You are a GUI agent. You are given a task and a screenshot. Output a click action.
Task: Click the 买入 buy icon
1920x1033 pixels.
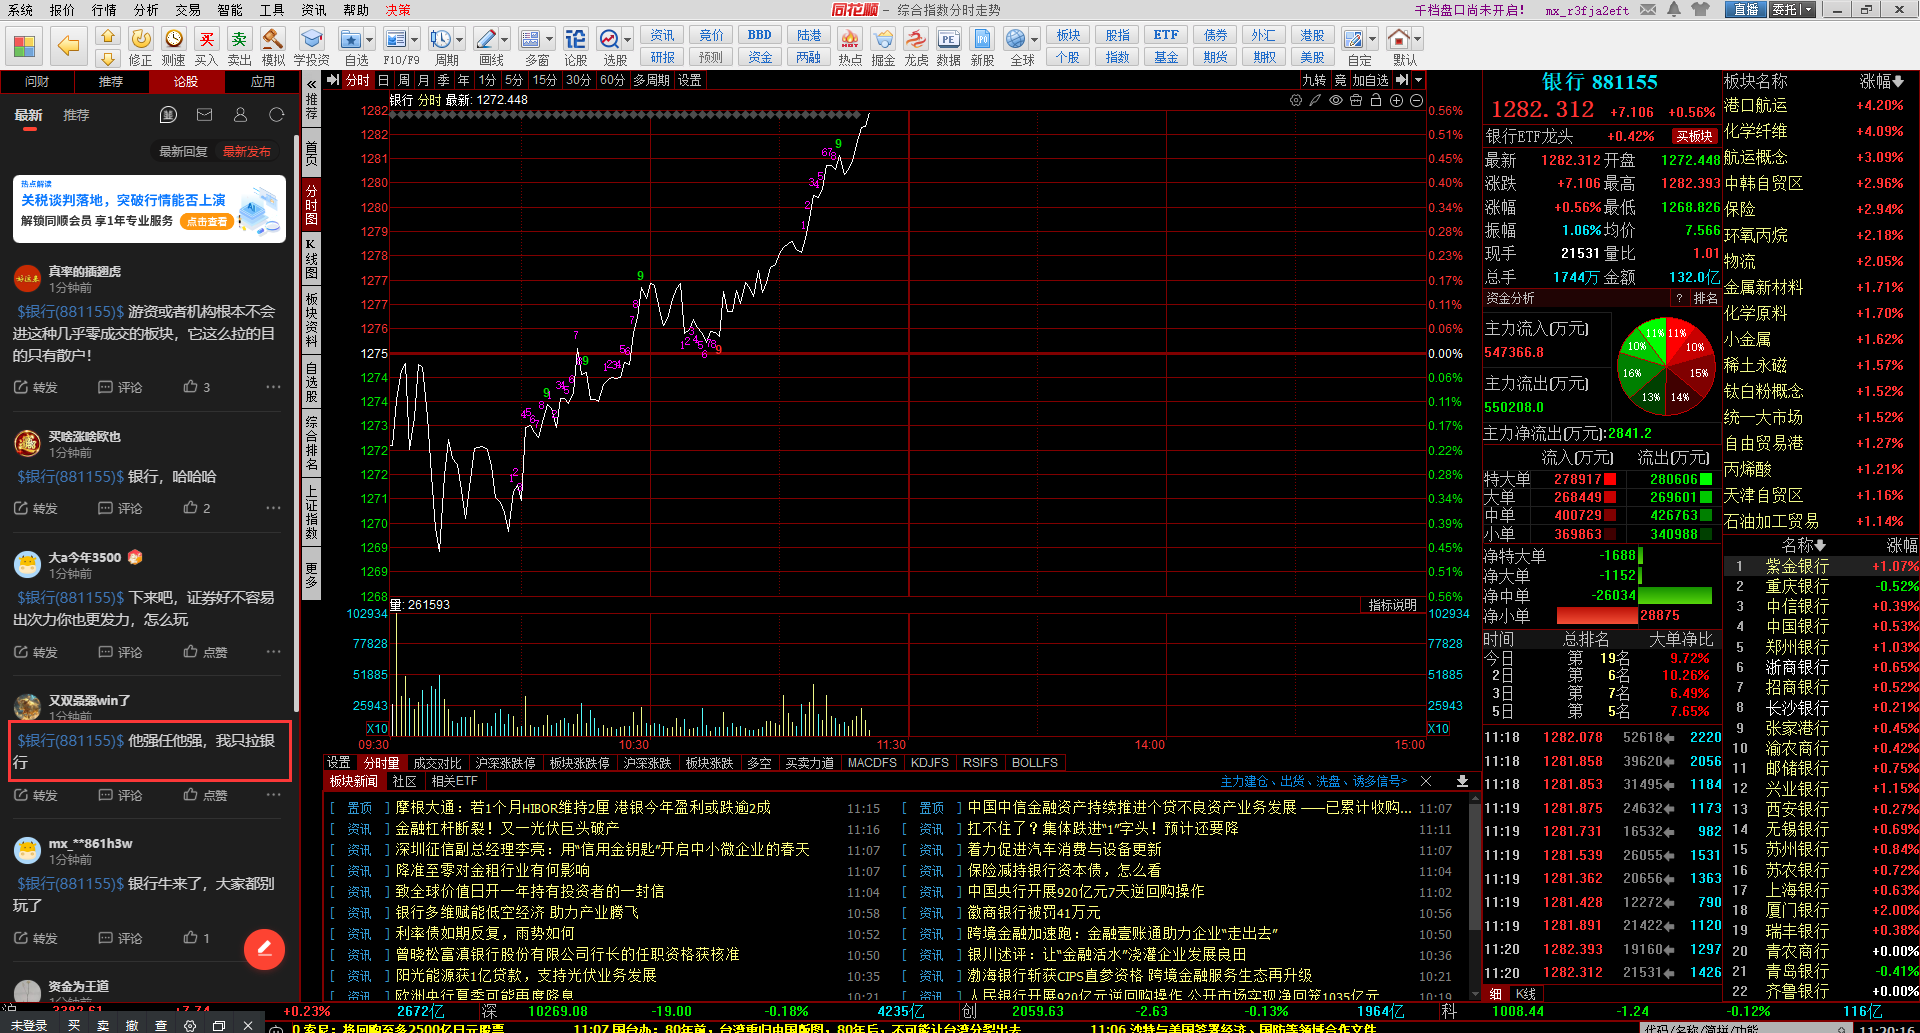click(206, 39)
